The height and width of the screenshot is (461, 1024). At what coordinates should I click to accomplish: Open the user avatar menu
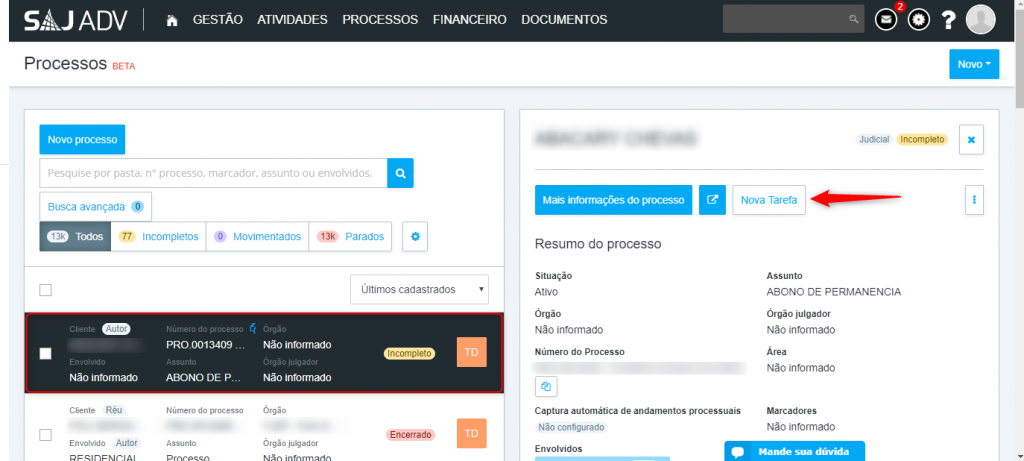coord(980,20)
